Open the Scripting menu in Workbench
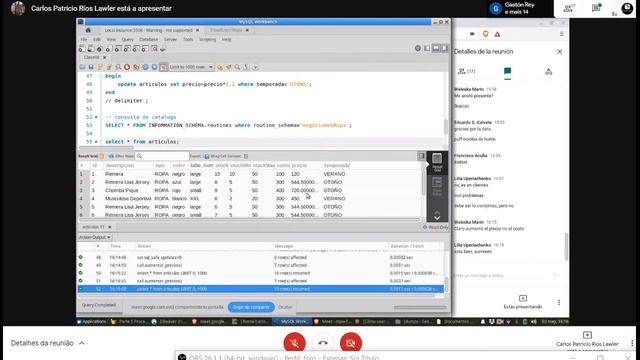This screenshot has width=640, height=360. coord(207,40)
